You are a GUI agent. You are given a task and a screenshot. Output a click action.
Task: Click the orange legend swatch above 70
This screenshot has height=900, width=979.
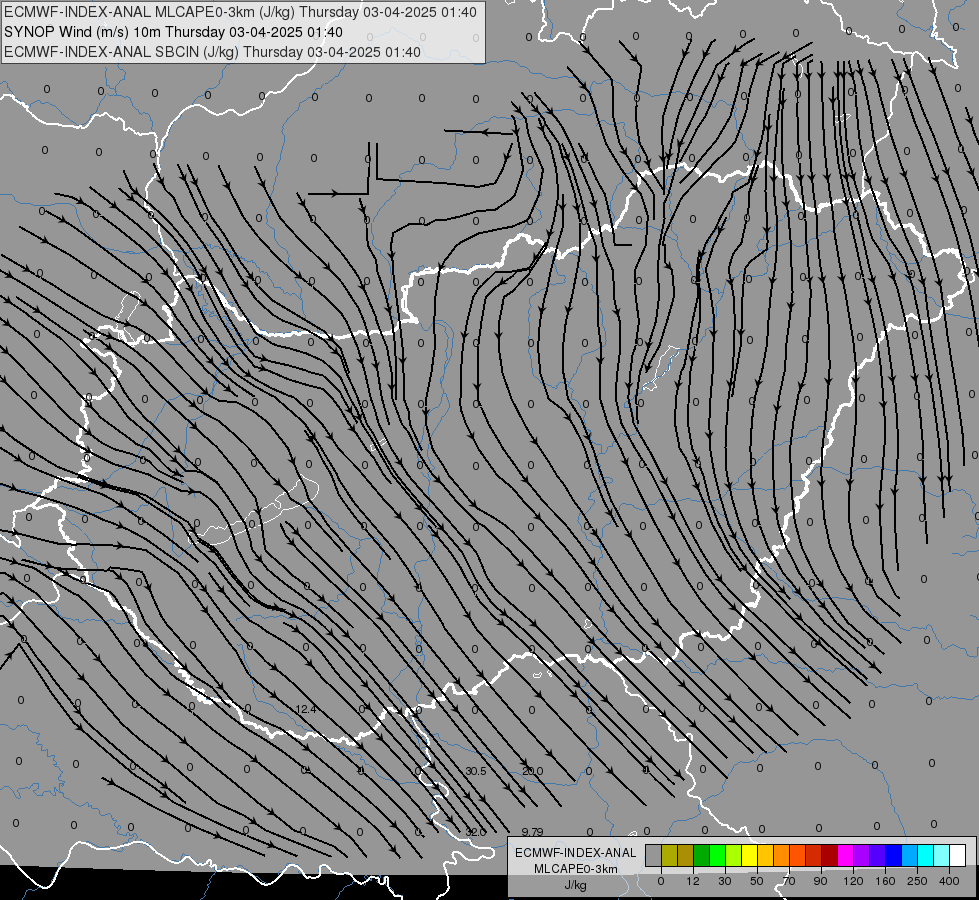coord(781,855)
